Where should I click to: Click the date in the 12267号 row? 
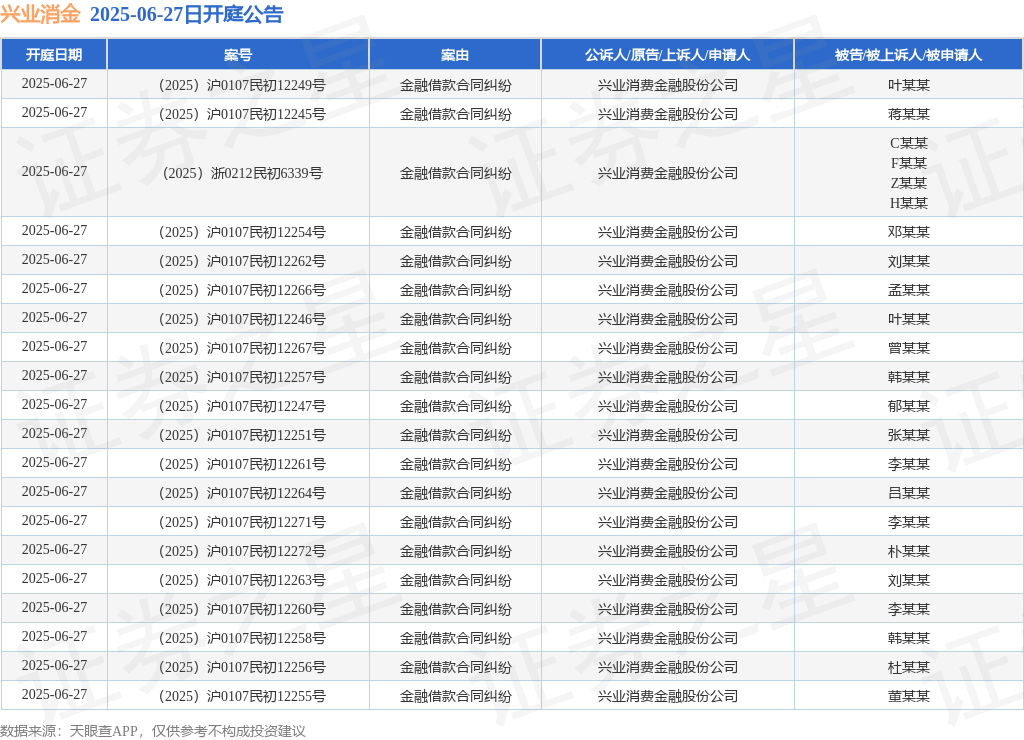point(54,347)
